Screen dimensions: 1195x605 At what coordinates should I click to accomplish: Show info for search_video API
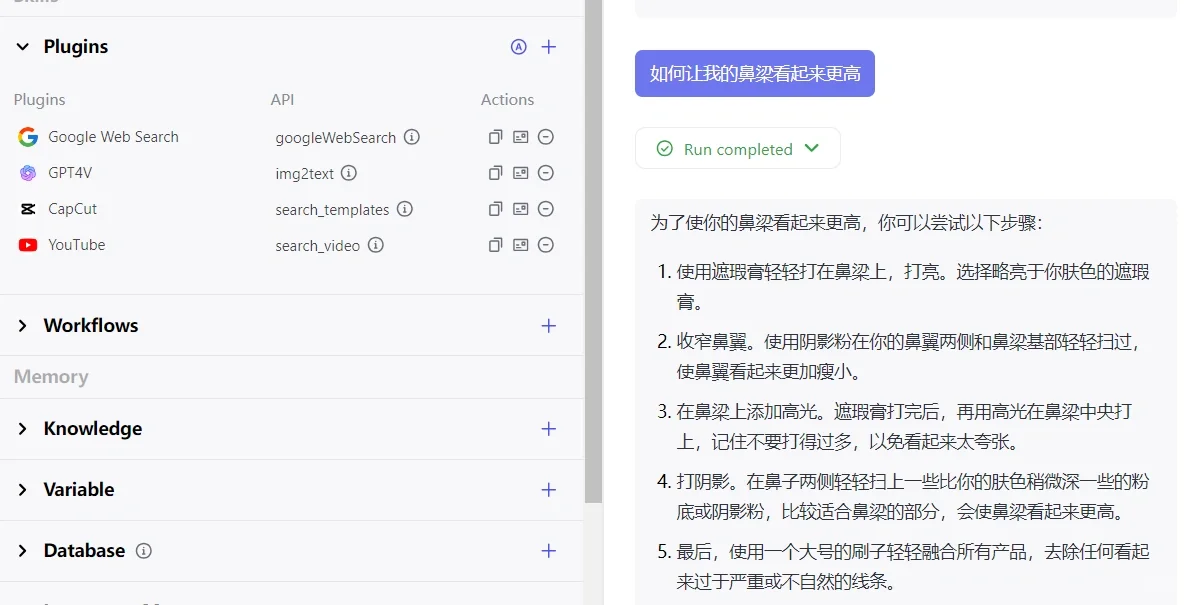(376, 245)
